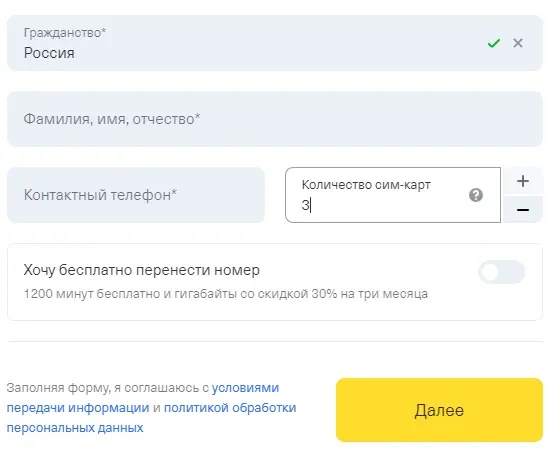Click the yellow Далее button
The width and height of the screenshot is (549, 455).
click(x=439, y=410)
